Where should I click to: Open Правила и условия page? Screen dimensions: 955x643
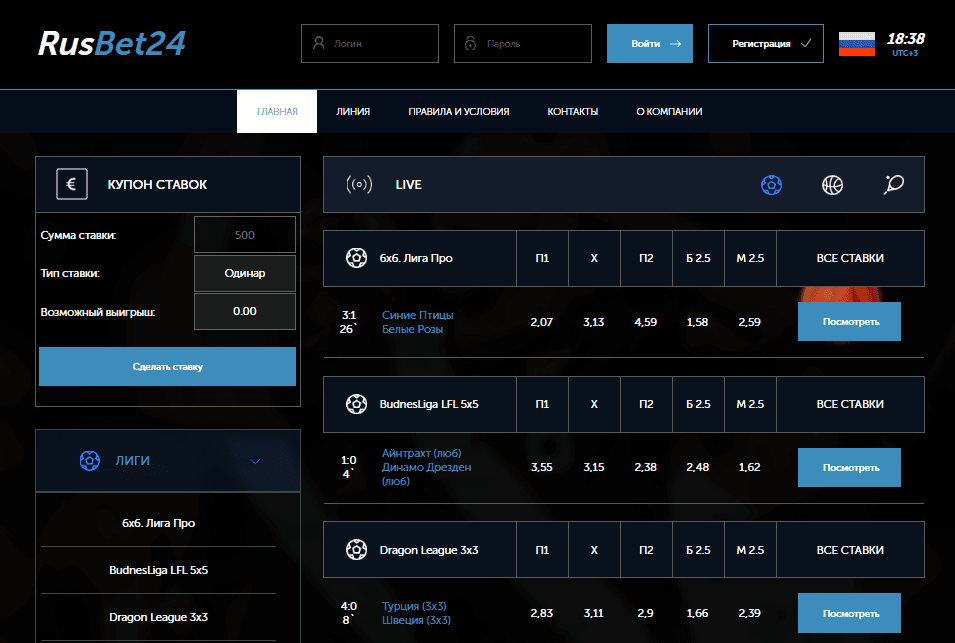pyautogui.click(x=458, y=112)
